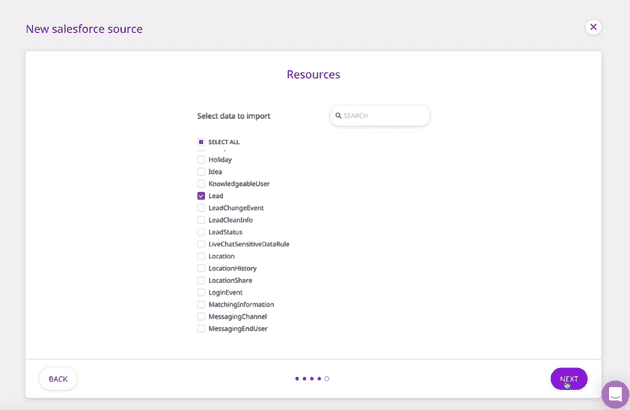Image resolution: width=630 pixels, height=410 pixels.
Task: Open the chat support widget icon
Action: tap(615, 394)
